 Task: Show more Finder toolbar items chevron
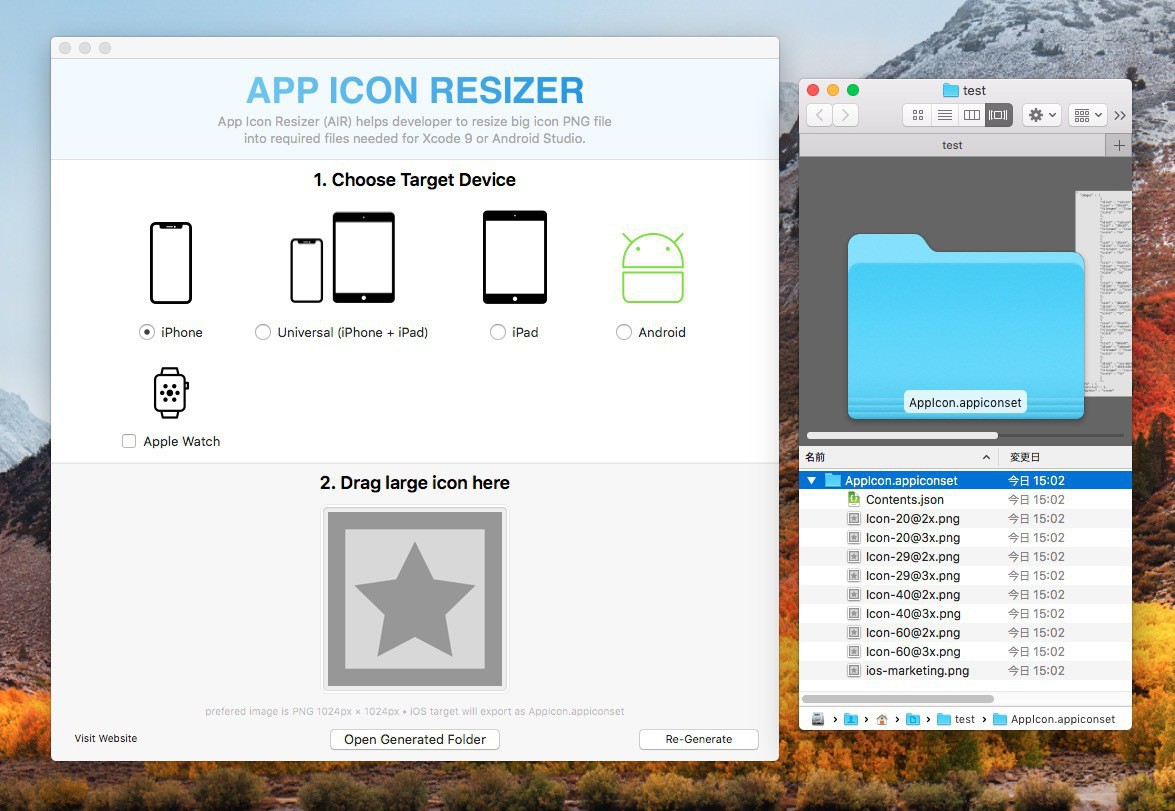(1120, 115)
